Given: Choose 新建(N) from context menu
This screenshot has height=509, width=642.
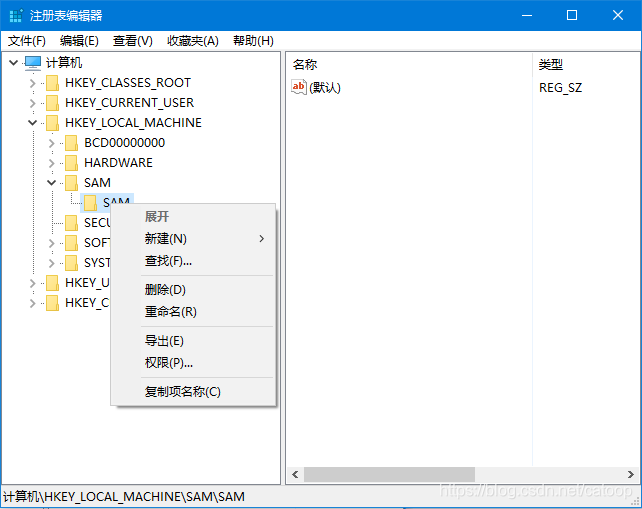Looking at the screenshot, I should [x=193, y=239].
